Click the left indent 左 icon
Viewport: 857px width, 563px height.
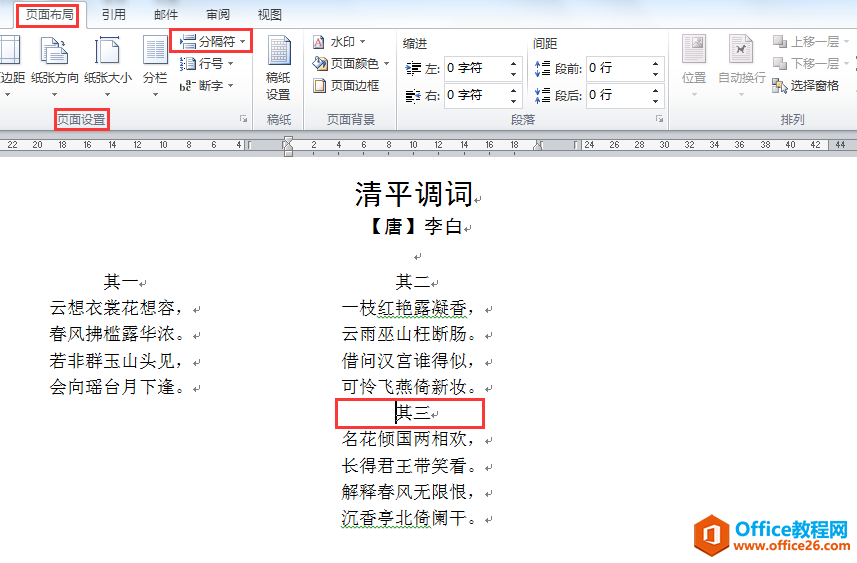click(413, 69)
